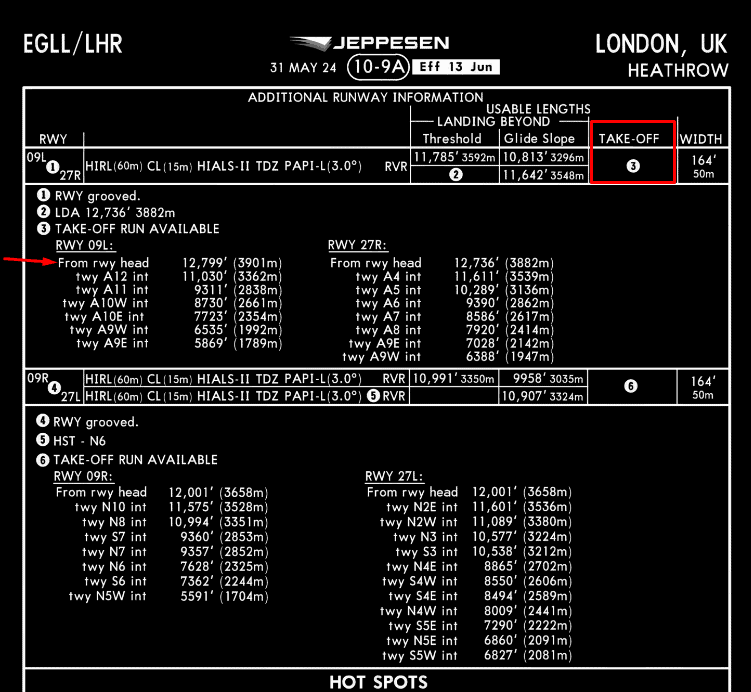Select the 10-9A chart index oval

click(x=379, y=68)
